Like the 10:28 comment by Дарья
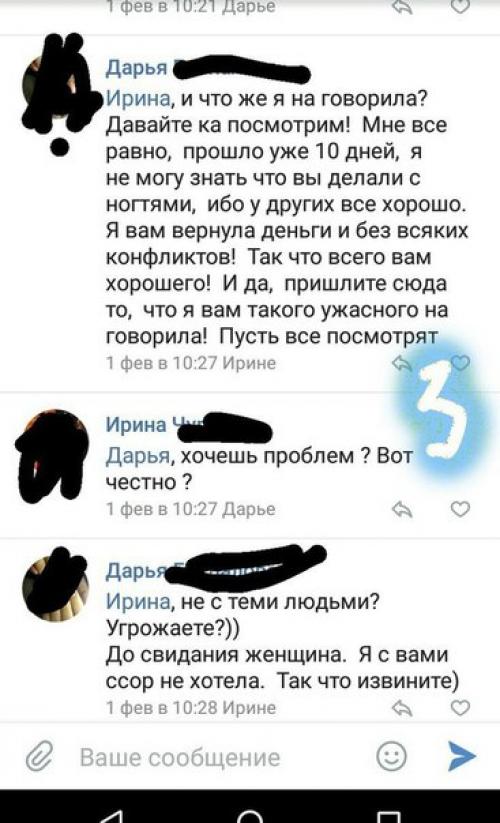 click(x=461, y=708)
